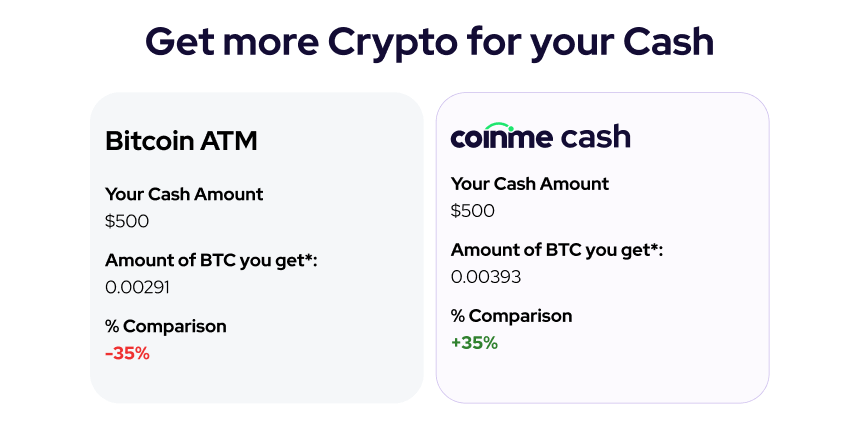Click the $500 value under coinme cash
The height and width of the screenshot is (425, 860).
pyautogui.click(x=473, y=211)
